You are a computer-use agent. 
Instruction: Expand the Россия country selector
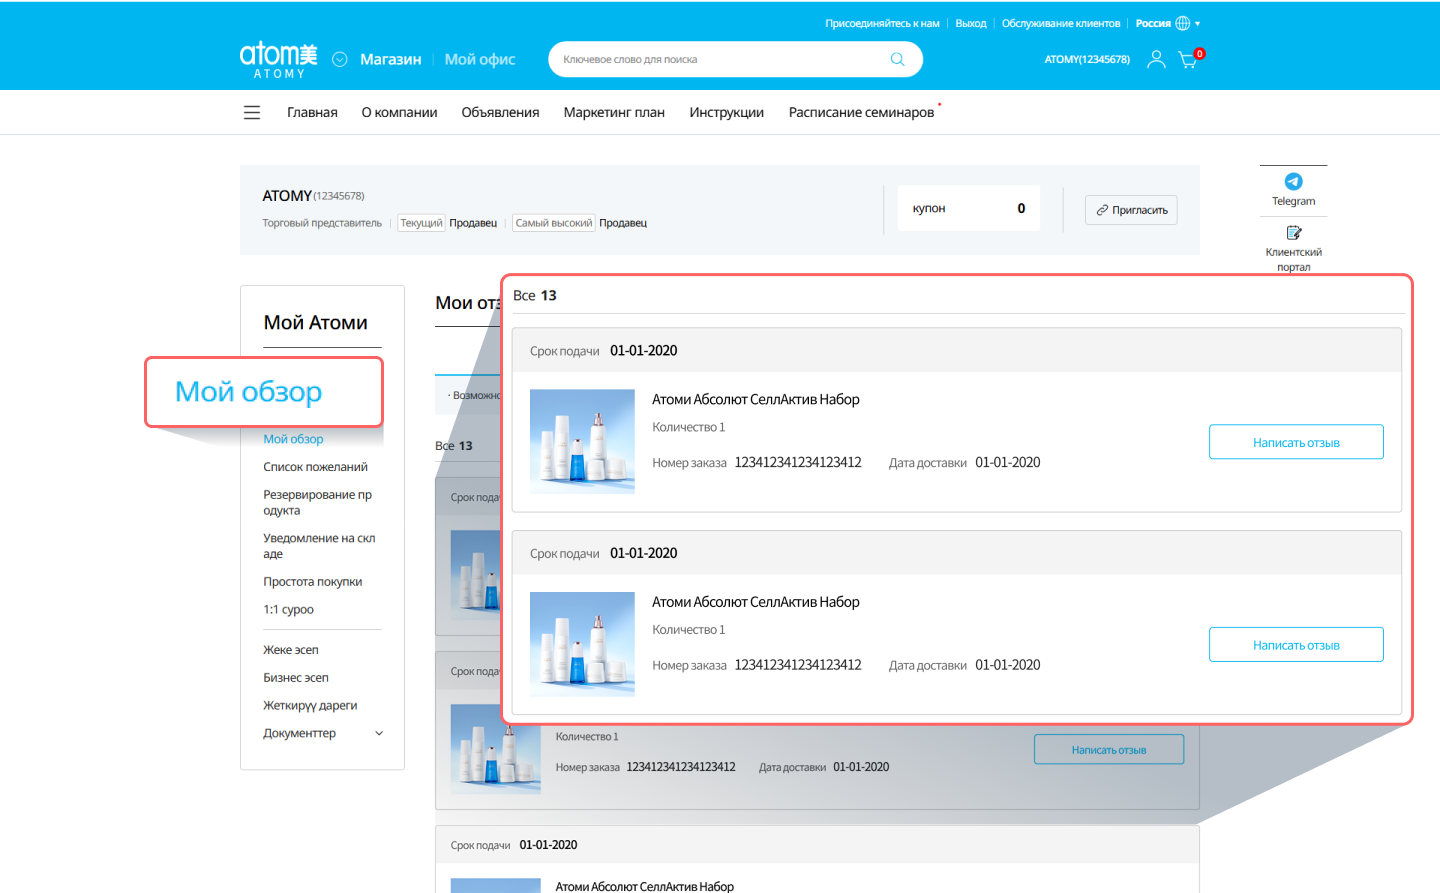coord(1167,23)
